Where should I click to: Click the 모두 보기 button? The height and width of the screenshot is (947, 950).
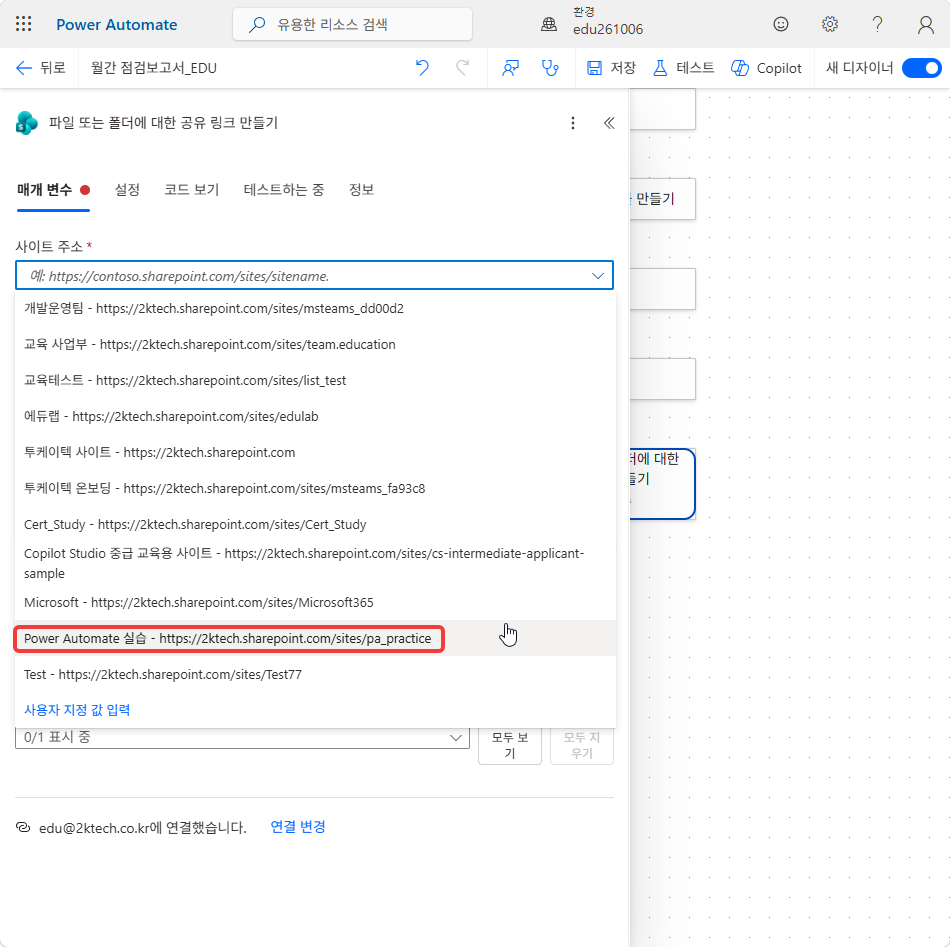(x=510, y=745)
